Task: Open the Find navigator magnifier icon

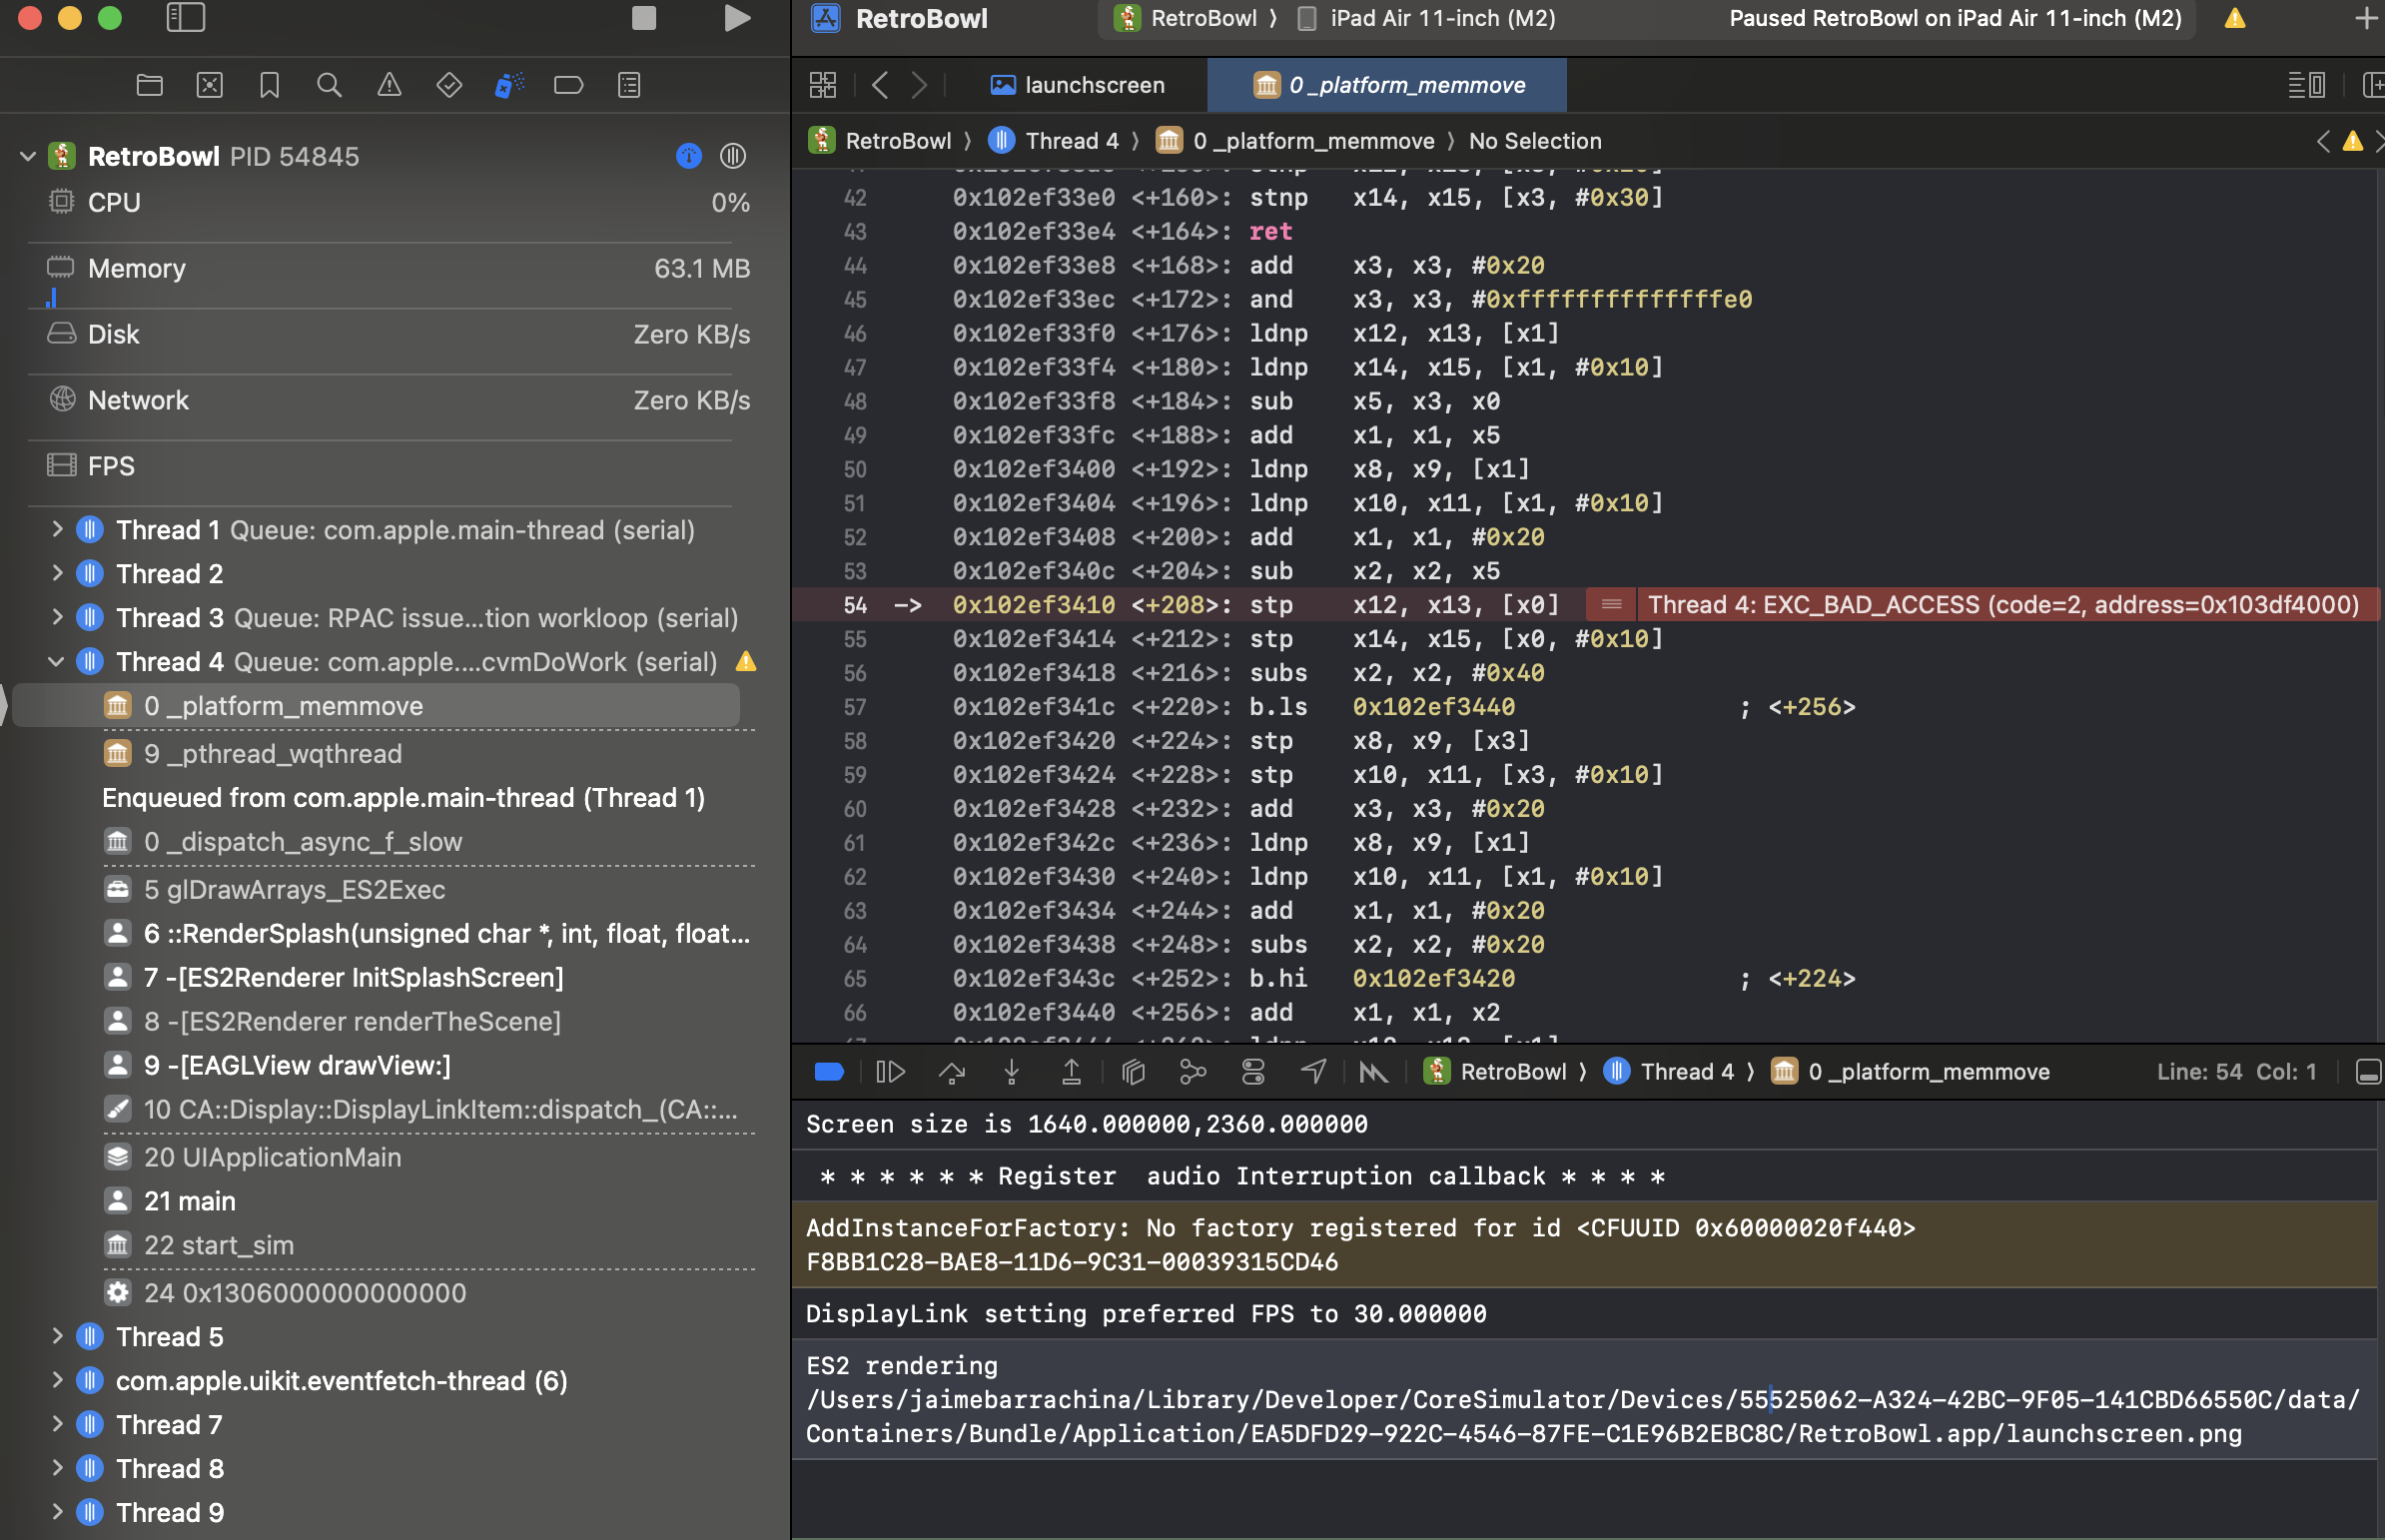Action: pos(329,85)
